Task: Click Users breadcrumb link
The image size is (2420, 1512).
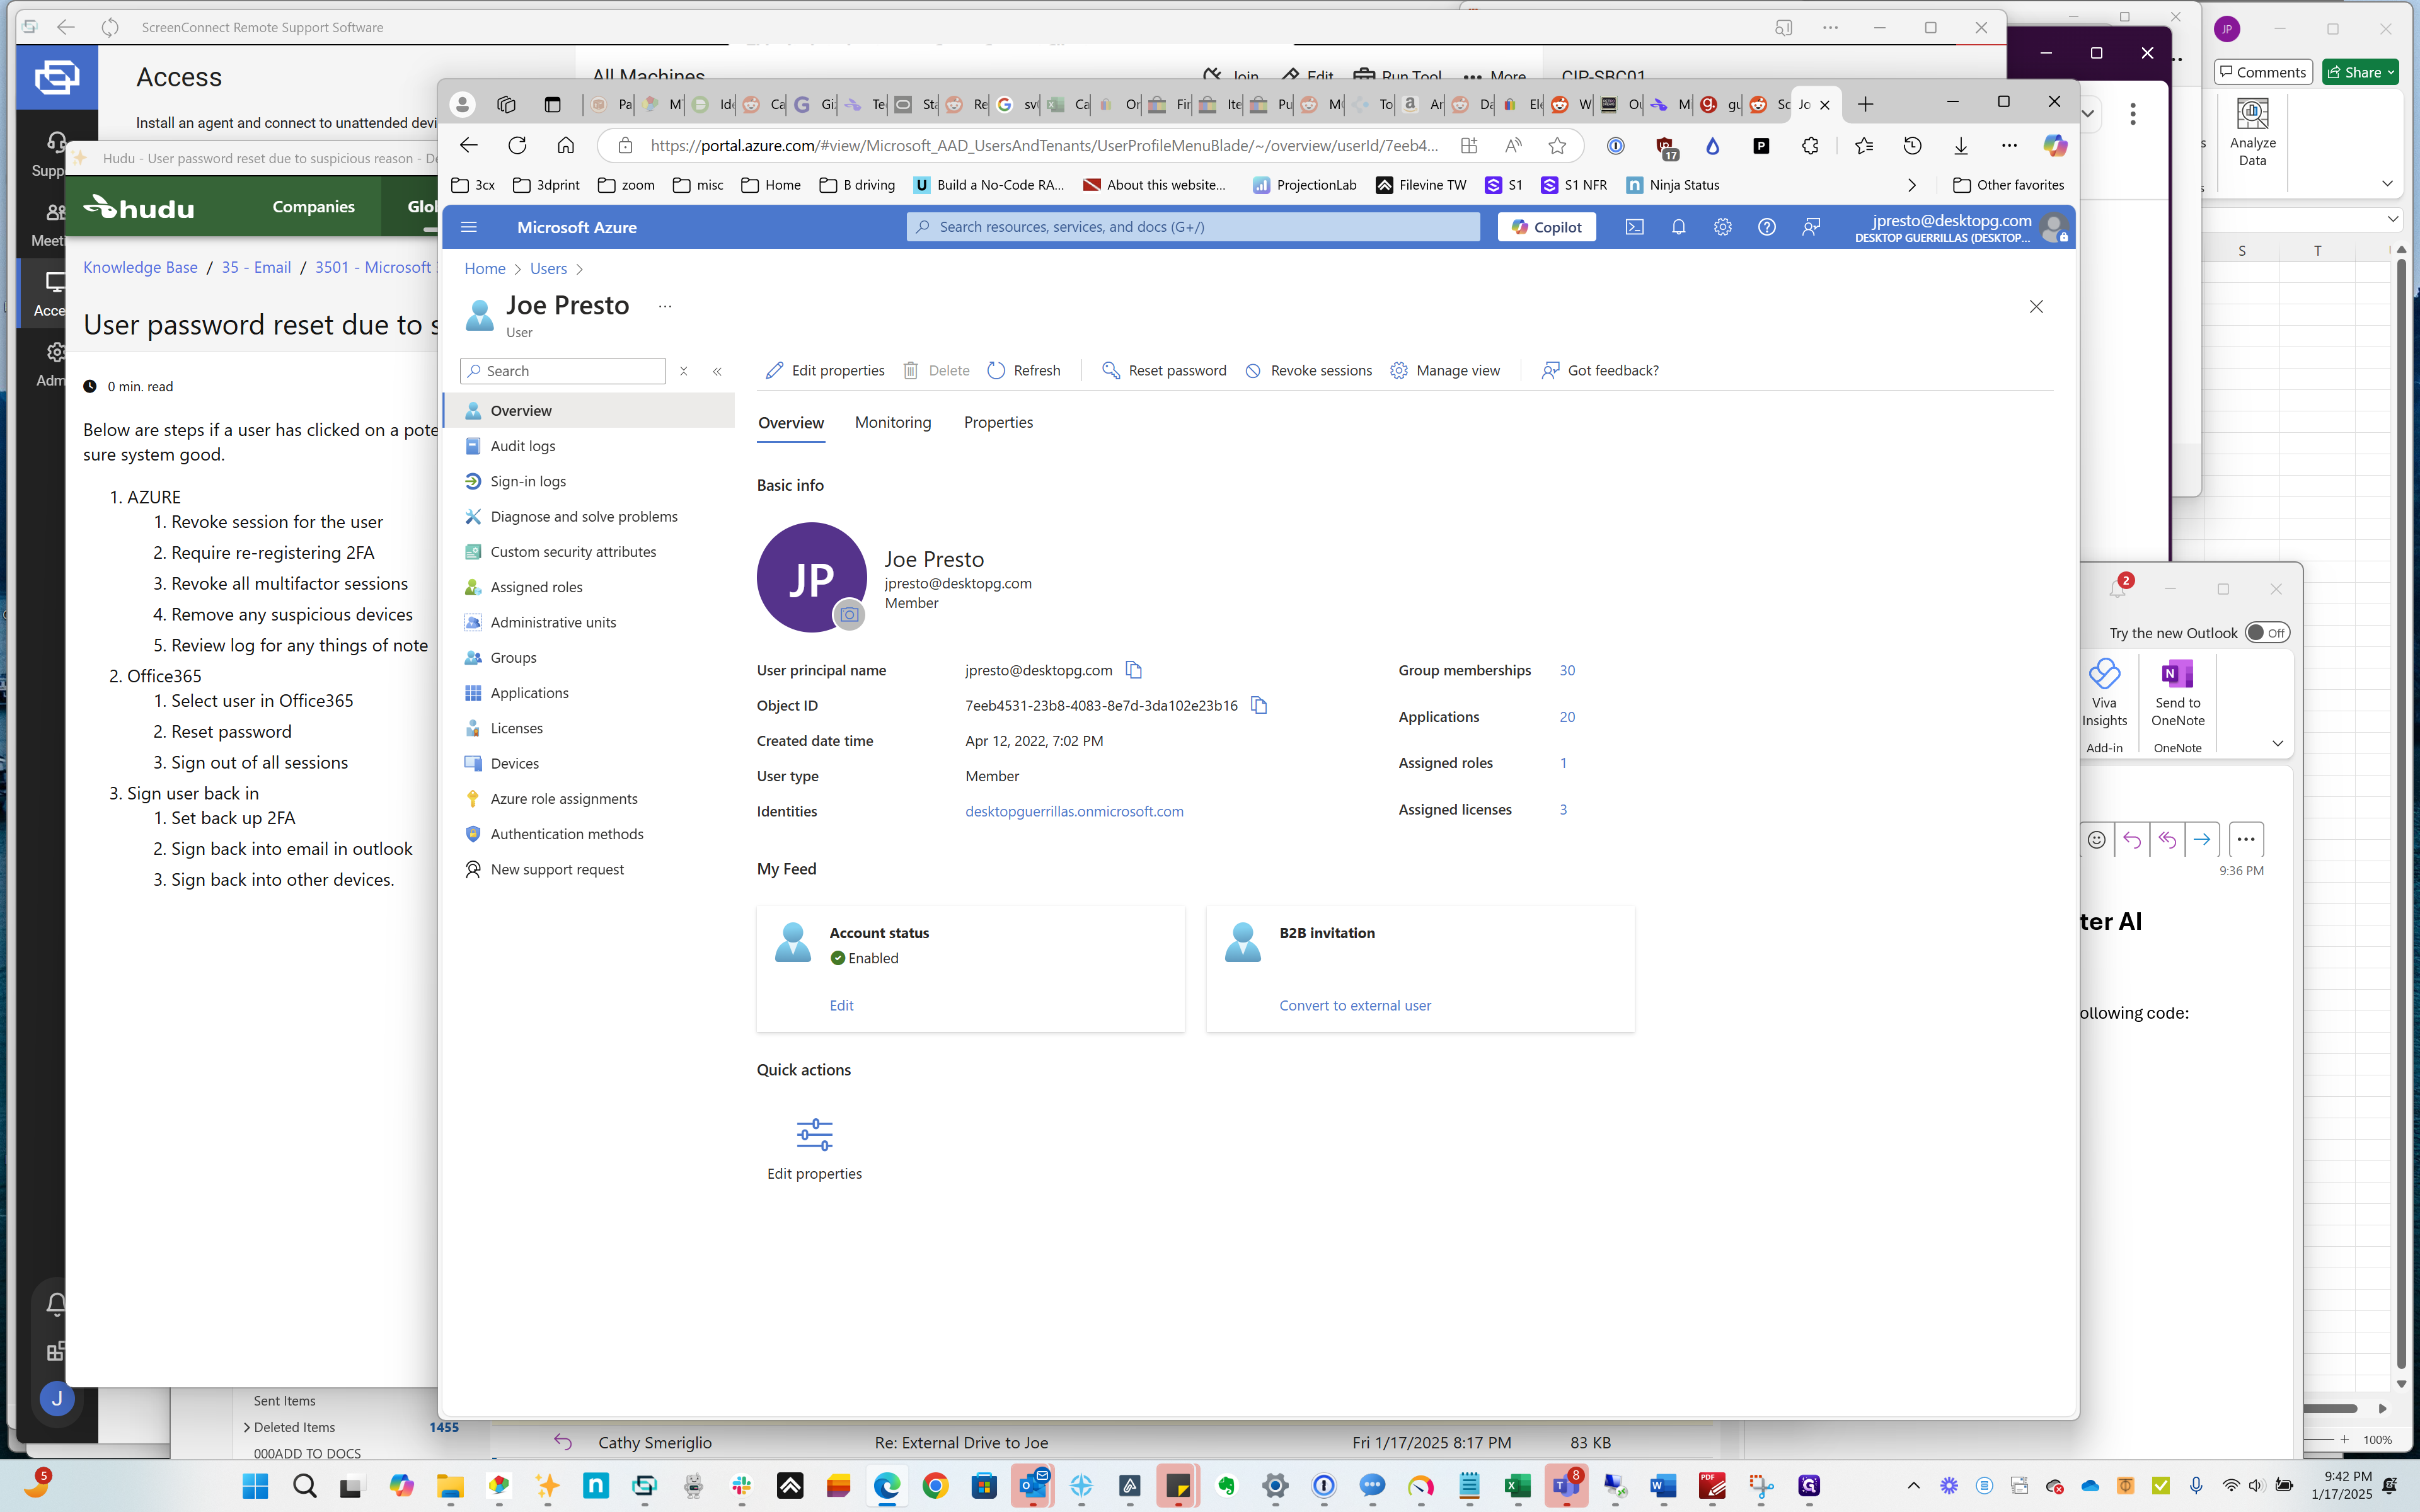Action: [x=548, y=269]
